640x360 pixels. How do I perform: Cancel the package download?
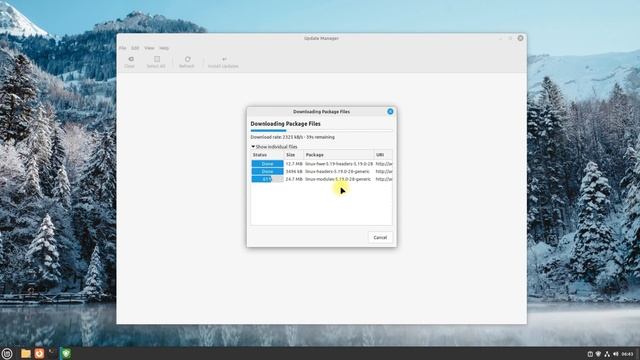click(380, 238)
